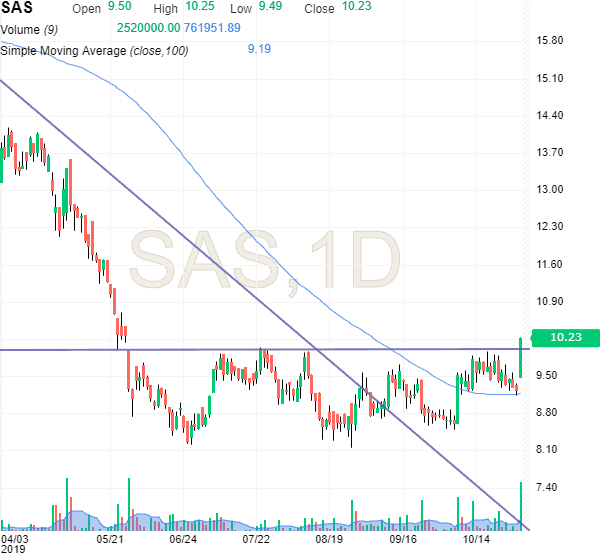
Task: Click the 04/03 date axis label
Action: point(15,537)
